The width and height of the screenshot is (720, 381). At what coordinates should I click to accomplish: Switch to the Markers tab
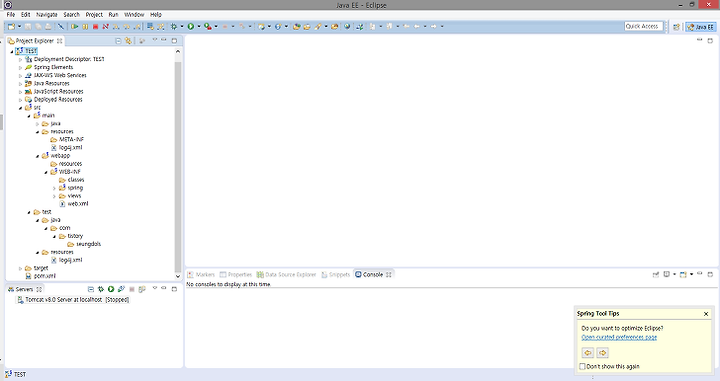point(201,275)
